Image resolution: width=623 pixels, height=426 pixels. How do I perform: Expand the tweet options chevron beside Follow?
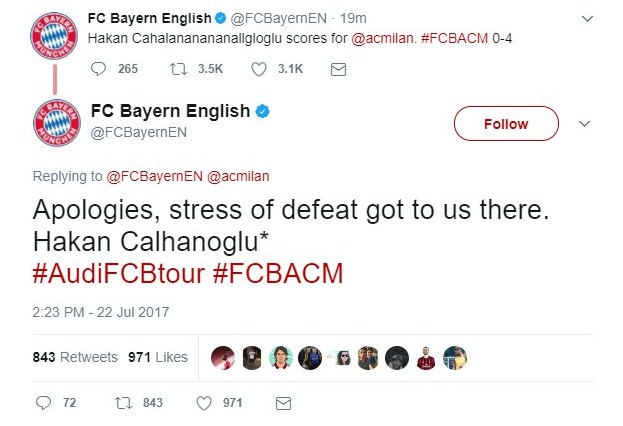(586, 124)
